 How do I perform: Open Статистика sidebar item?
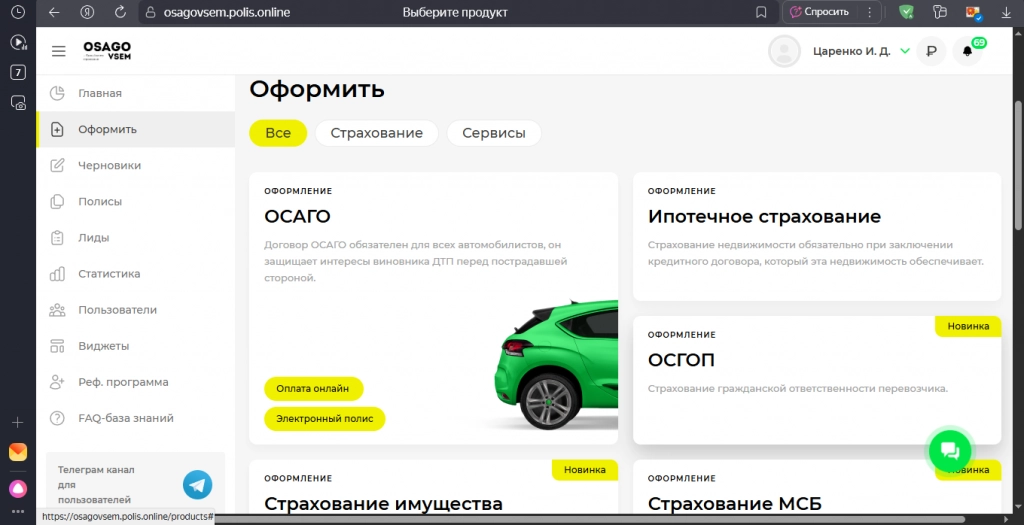click(x=109, y=273)
